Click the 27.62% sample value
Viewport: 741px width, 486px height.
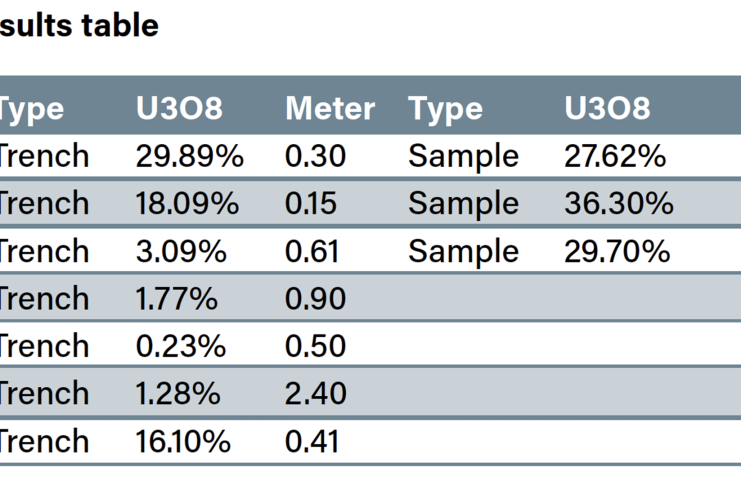tap(616, 156)
